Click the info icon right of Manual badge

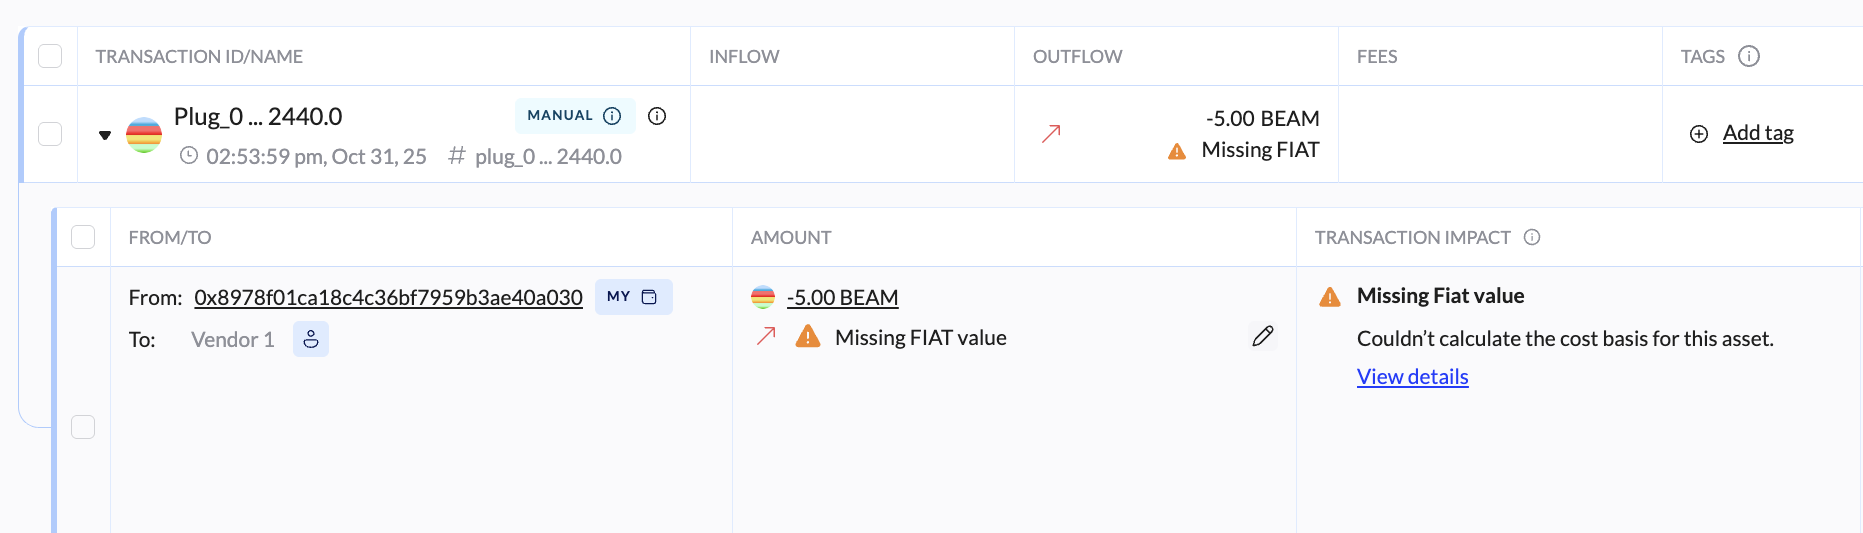click(x=657, y=116)
